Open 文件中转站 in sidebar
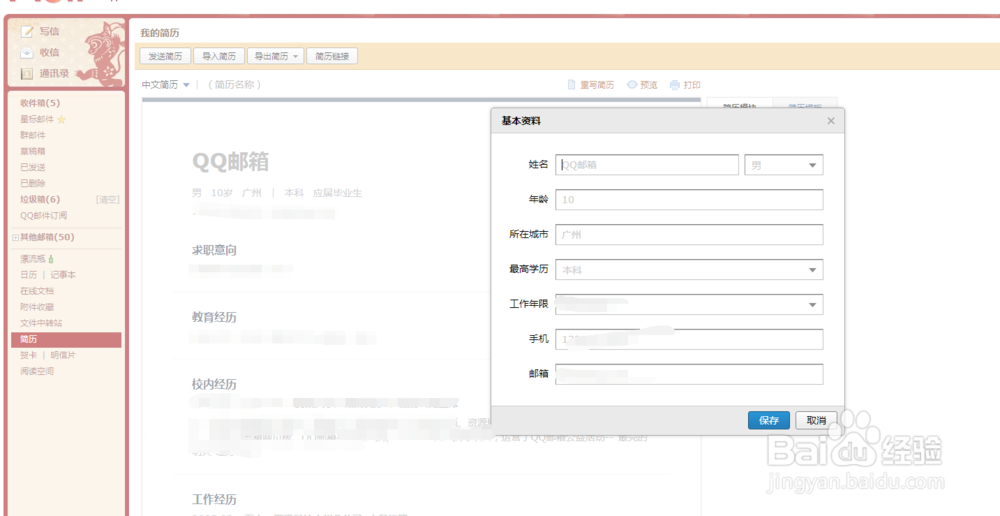Viewport: 1000px width, 516px height. click(x=41, y=323)
